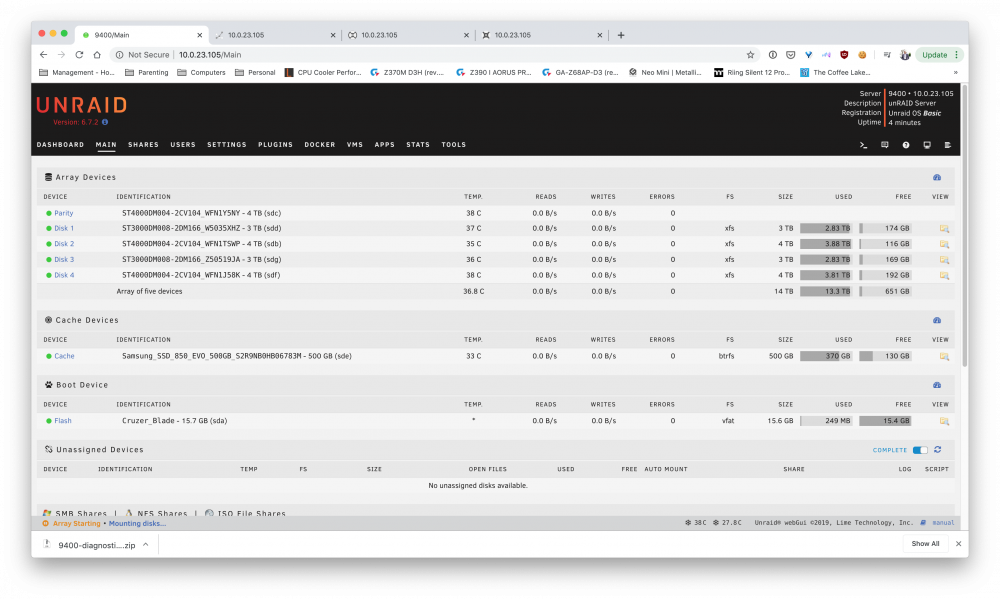1000x599 pixels.
Task: Open the Parenting bookmark folder
Action: pos(147,73)
